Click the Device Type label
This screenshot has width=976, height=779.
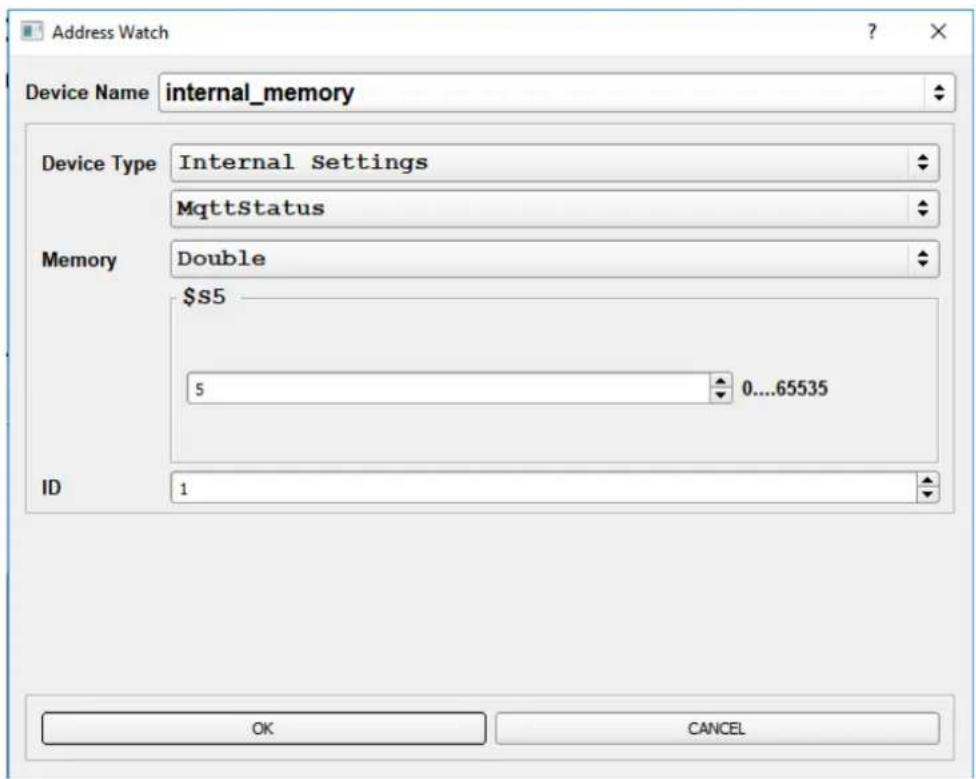coord(99,164)
